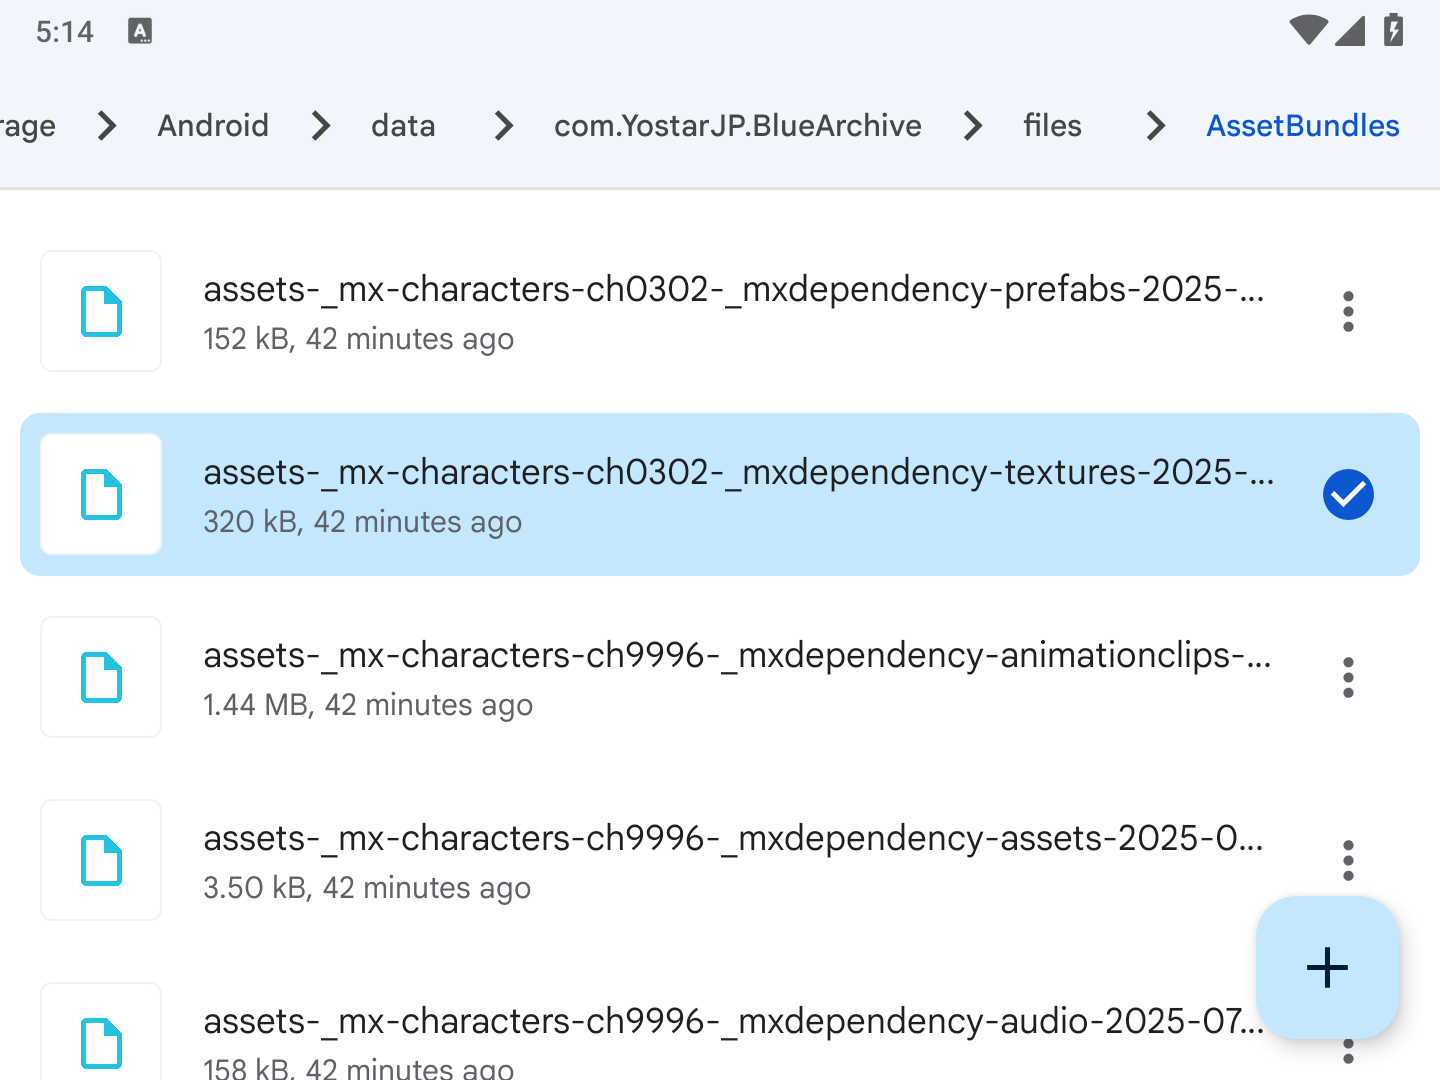Tap the battery charging status icon
Viewport: 1440px width, 1080px height.
1393,30
